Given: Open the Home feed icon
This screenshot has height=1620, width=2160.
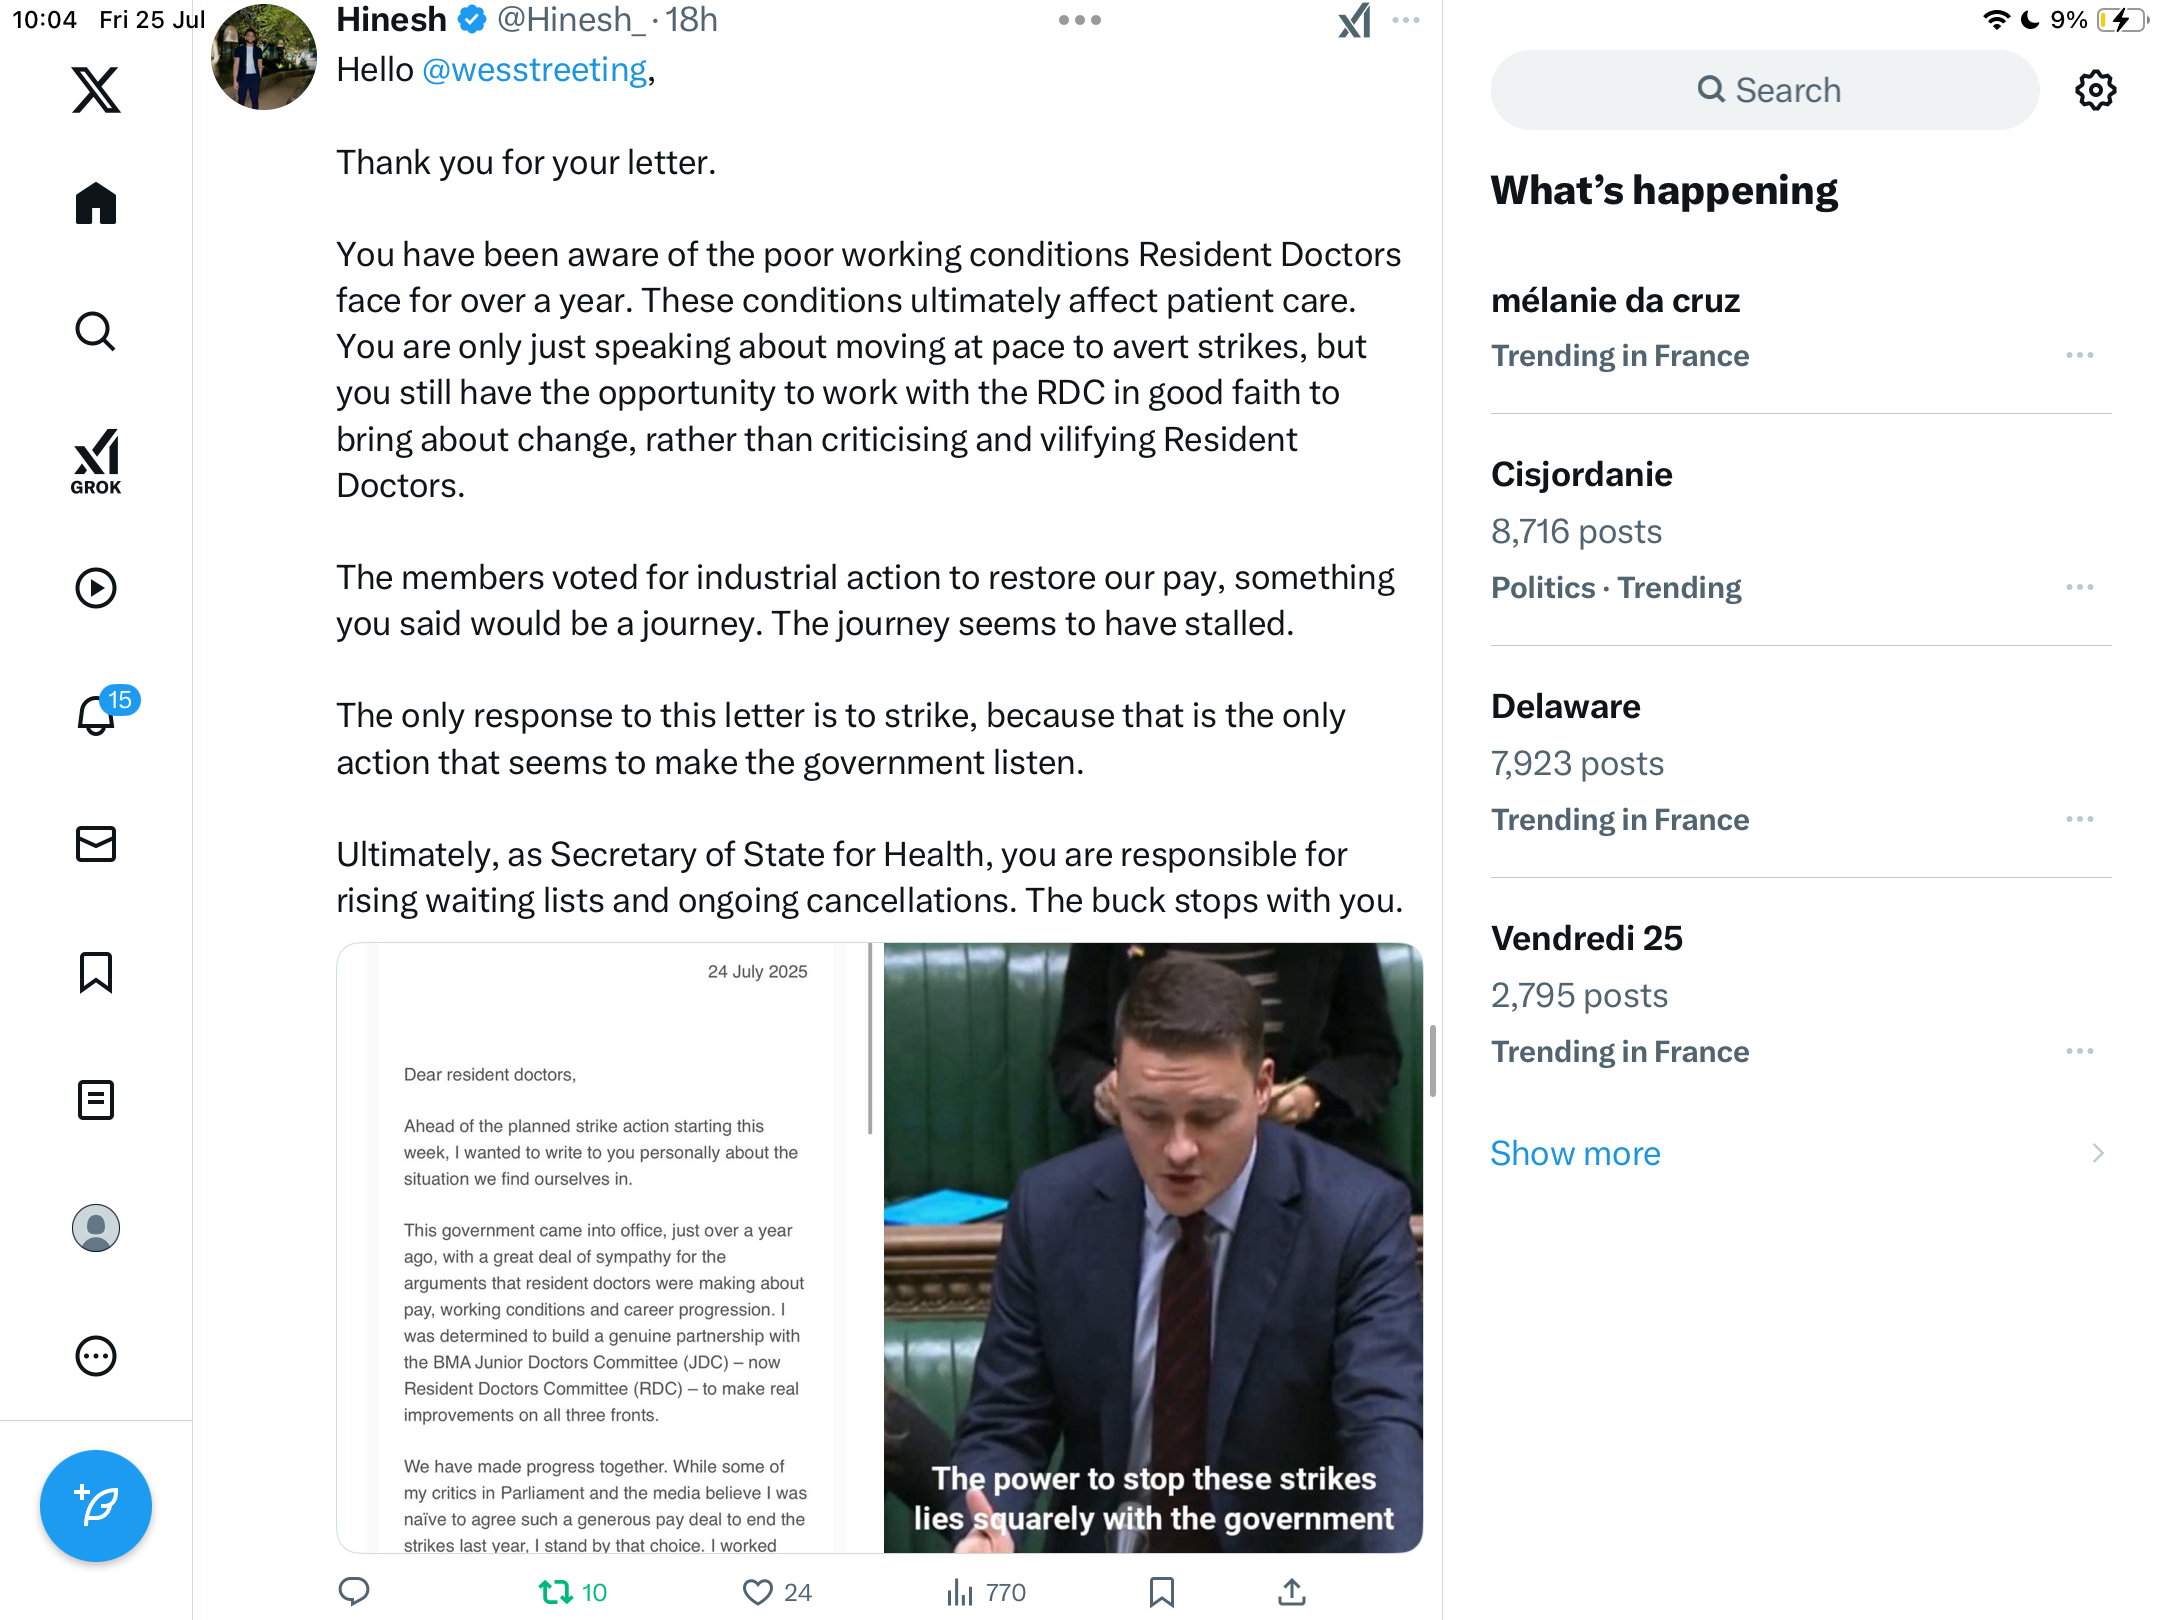Looking at the screenshot, I should click(x=96, y=203).
